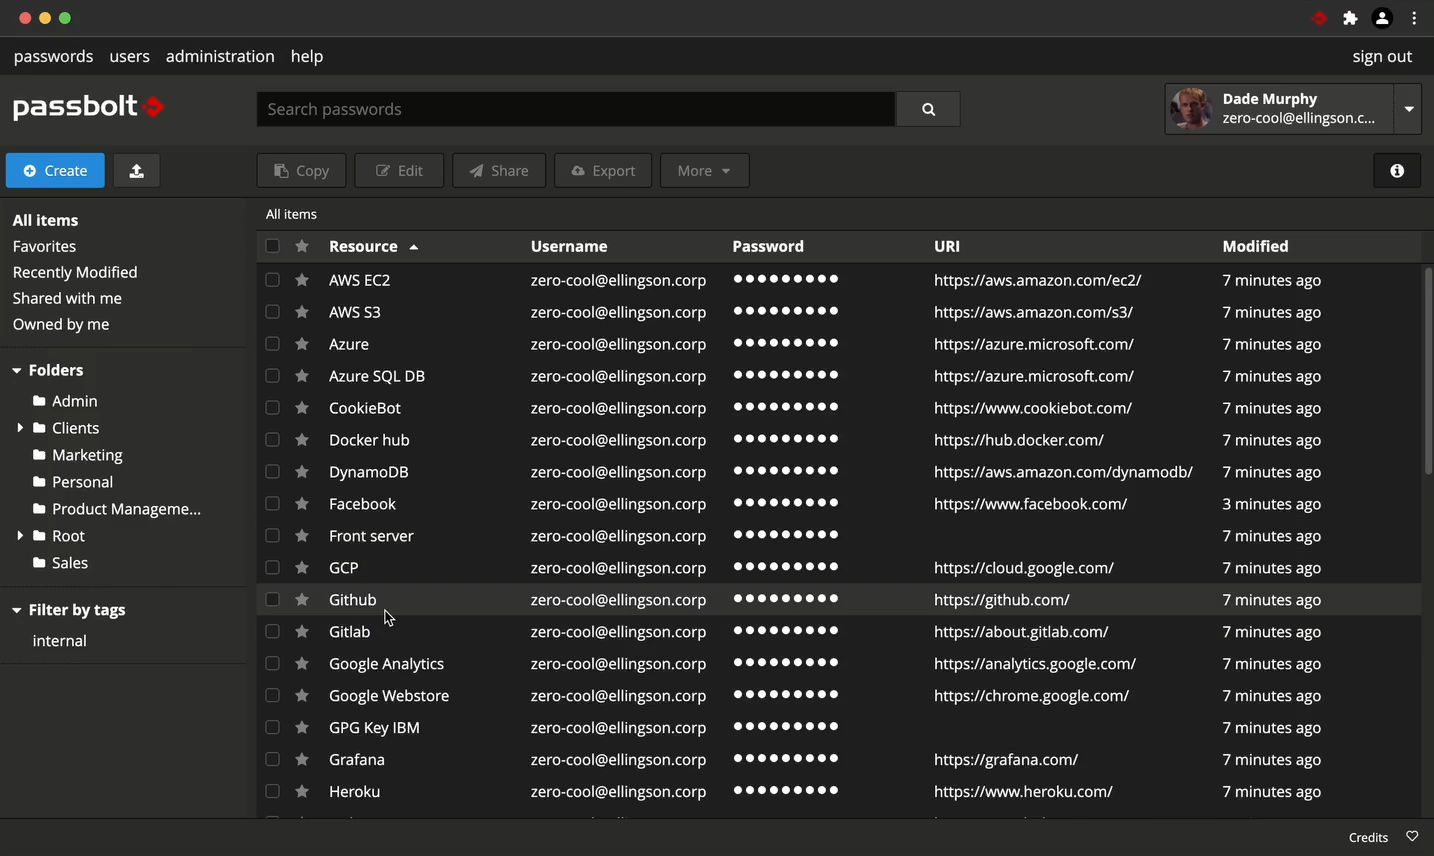The width and height of the screenshot is (1434, 856).
Task: Open the help menu
Action: [307, 56]
